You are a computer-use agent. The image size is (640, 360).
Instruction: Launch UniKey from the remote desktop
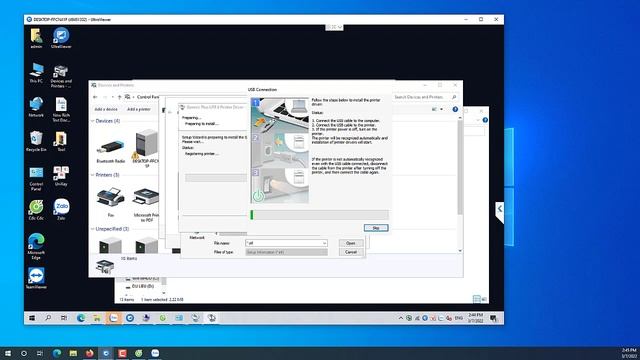click(61, 176)
